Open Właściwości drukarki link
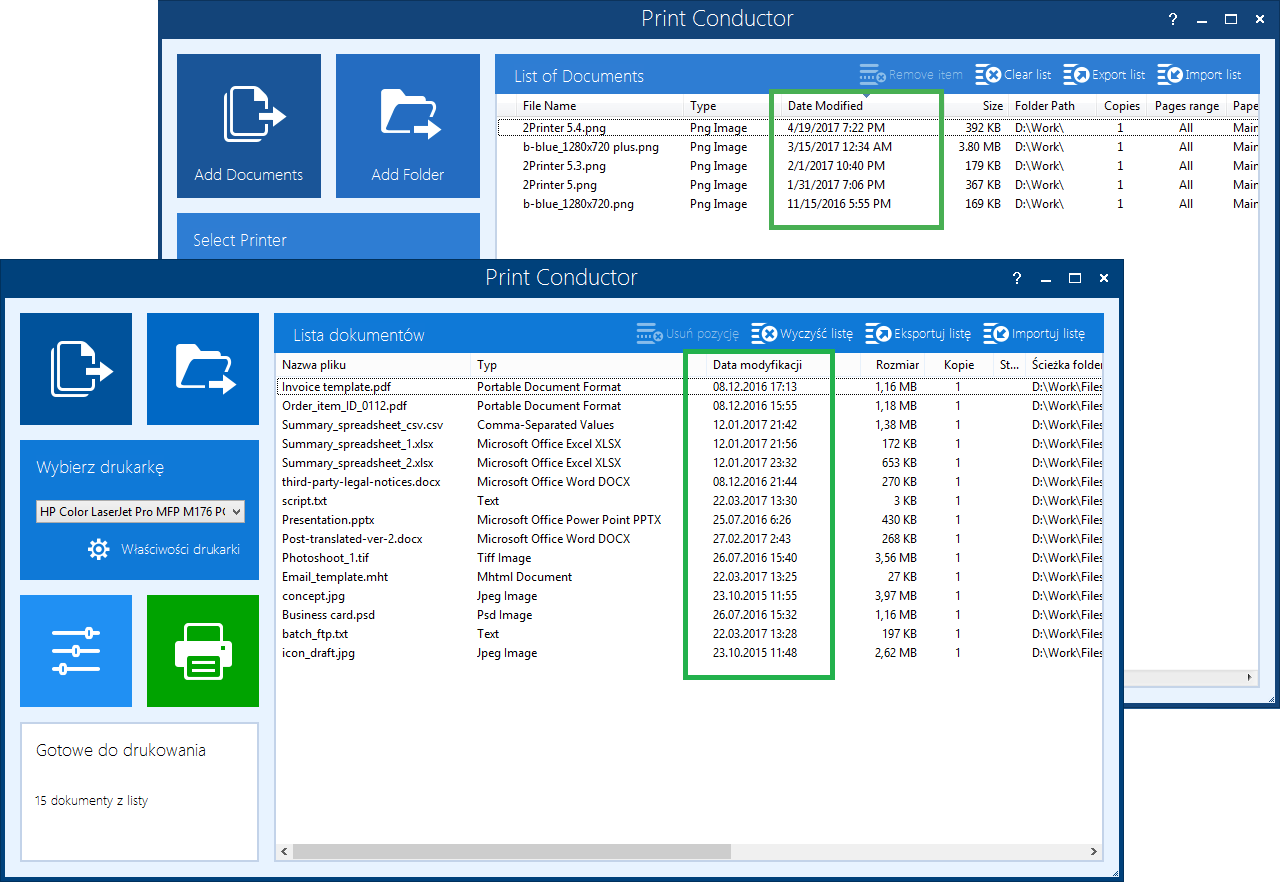Screen dimensions: 1280x882 (180, 549)
